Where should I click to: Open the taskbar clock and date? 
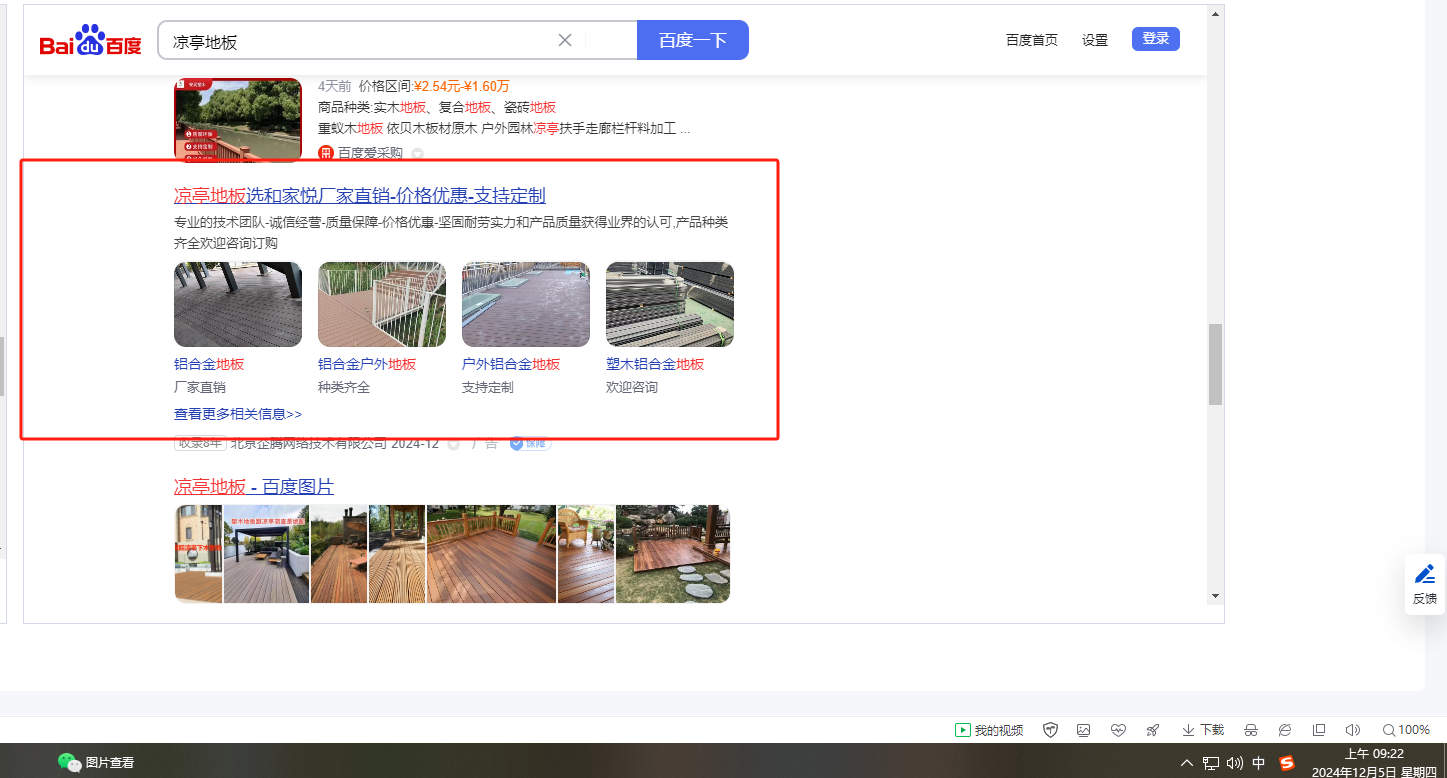coord(1373,763)
